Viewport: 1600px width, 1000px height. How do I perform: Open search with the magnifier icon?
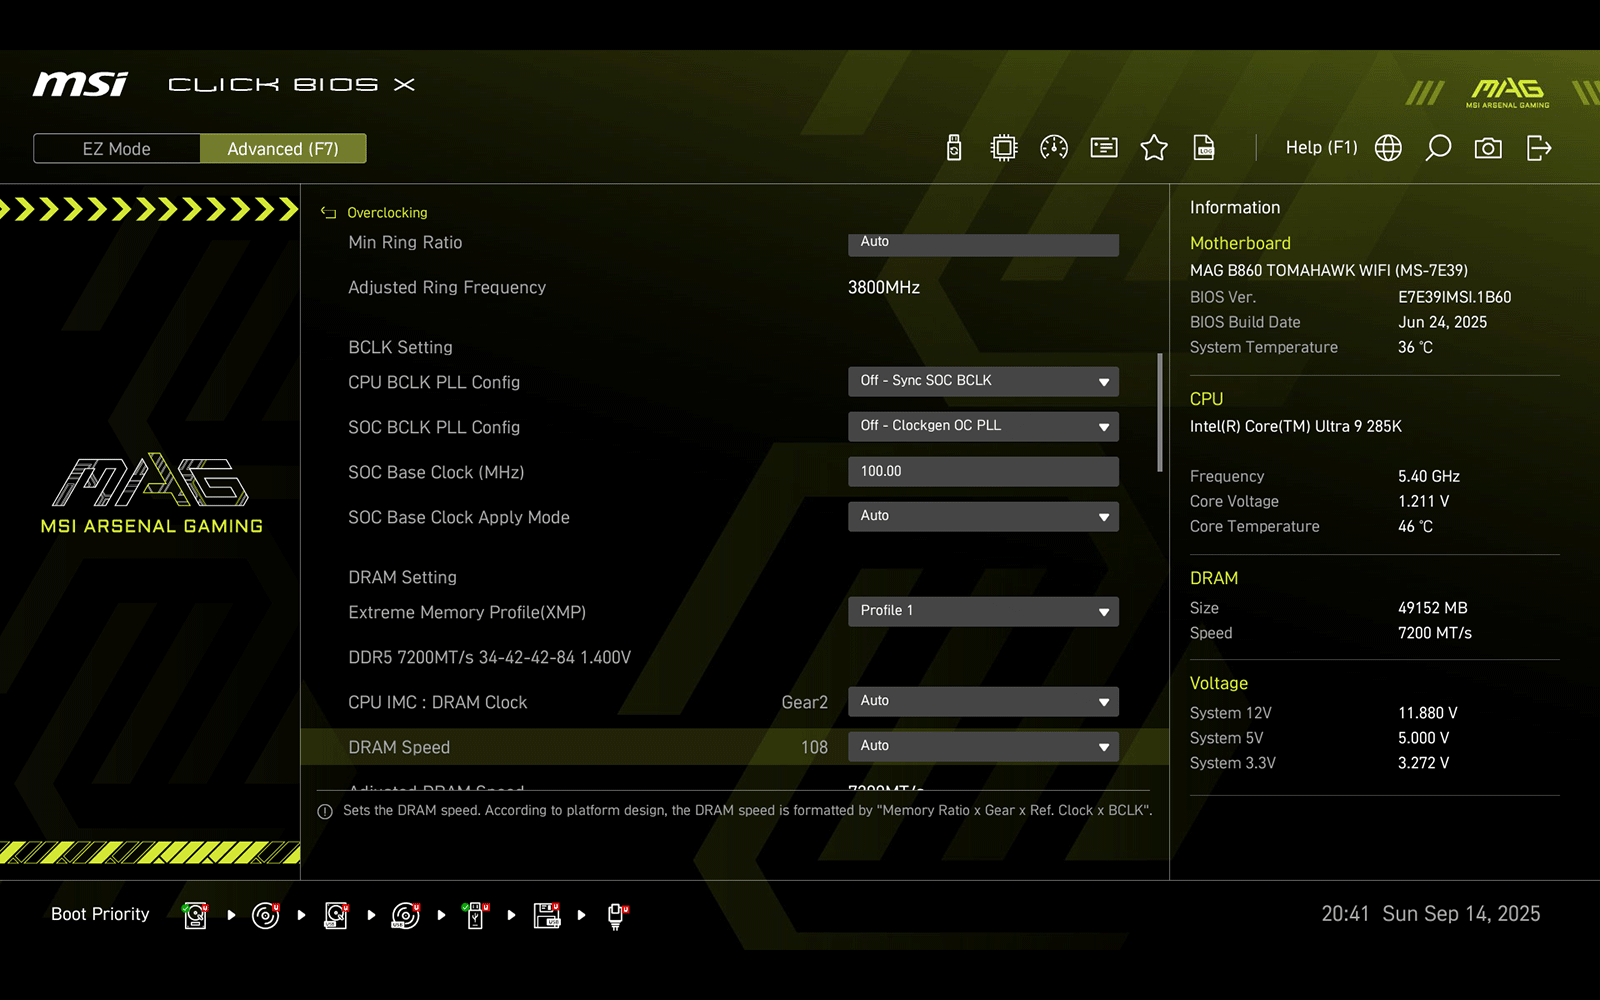click(x=1438, y=148)
